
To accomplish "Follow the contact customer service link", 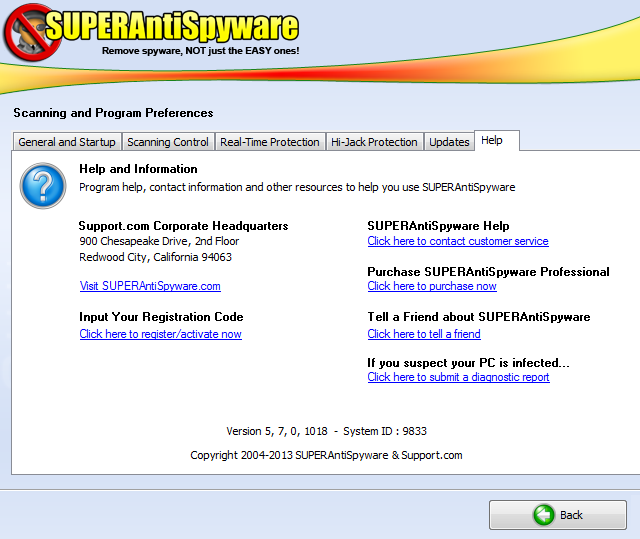I will (x=458, y=241).
